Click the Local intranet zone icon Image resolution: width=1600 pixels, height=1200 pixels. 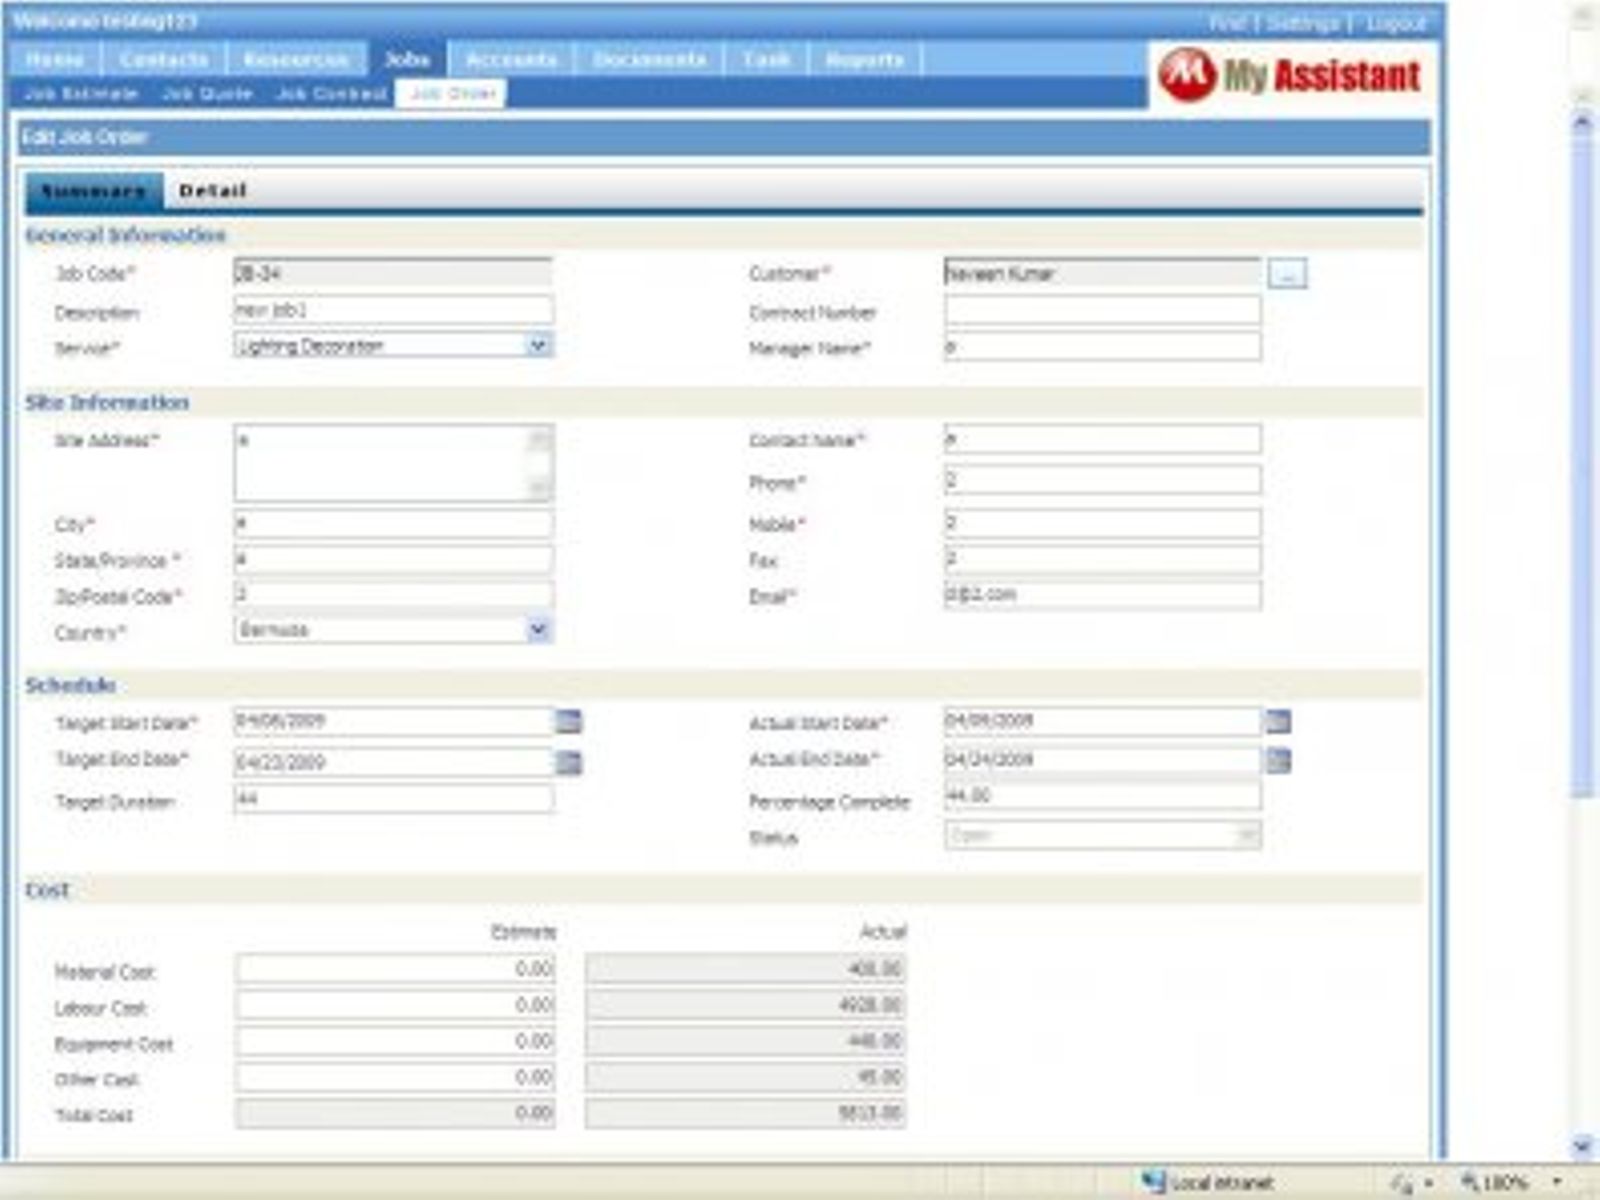pyautogui.click(x=1154, y=1182)
